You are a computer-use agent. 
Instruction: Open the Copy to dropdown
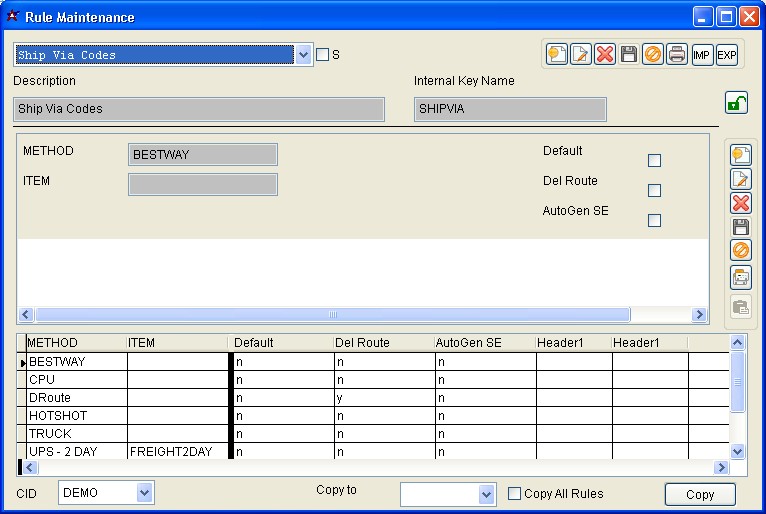pyautogui.click(x=486, y=494)
